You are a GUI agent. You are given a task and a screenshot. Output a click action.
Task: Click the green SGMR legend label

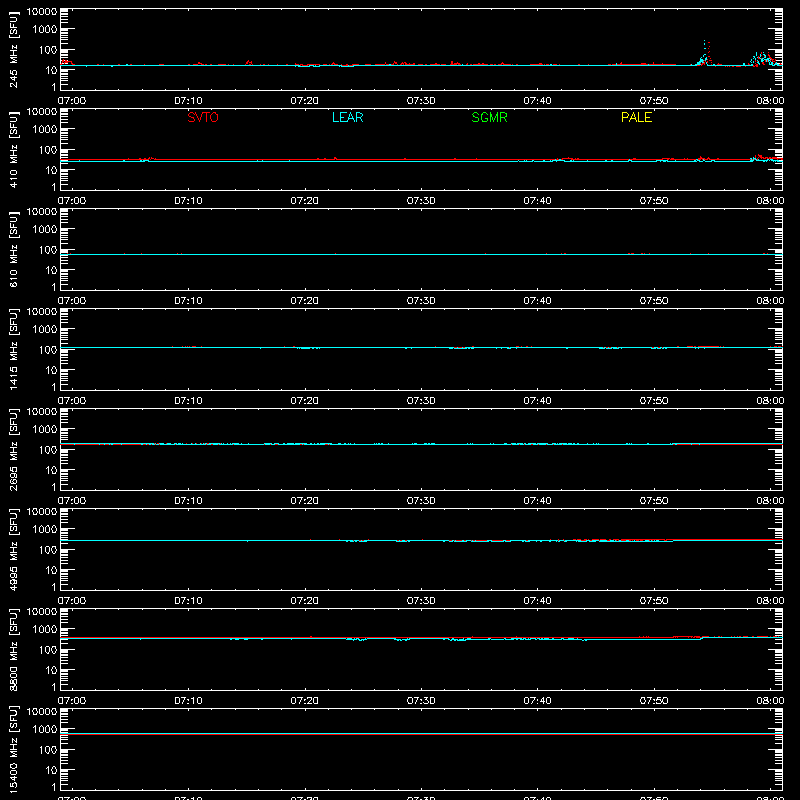click(x=489, y=117)
